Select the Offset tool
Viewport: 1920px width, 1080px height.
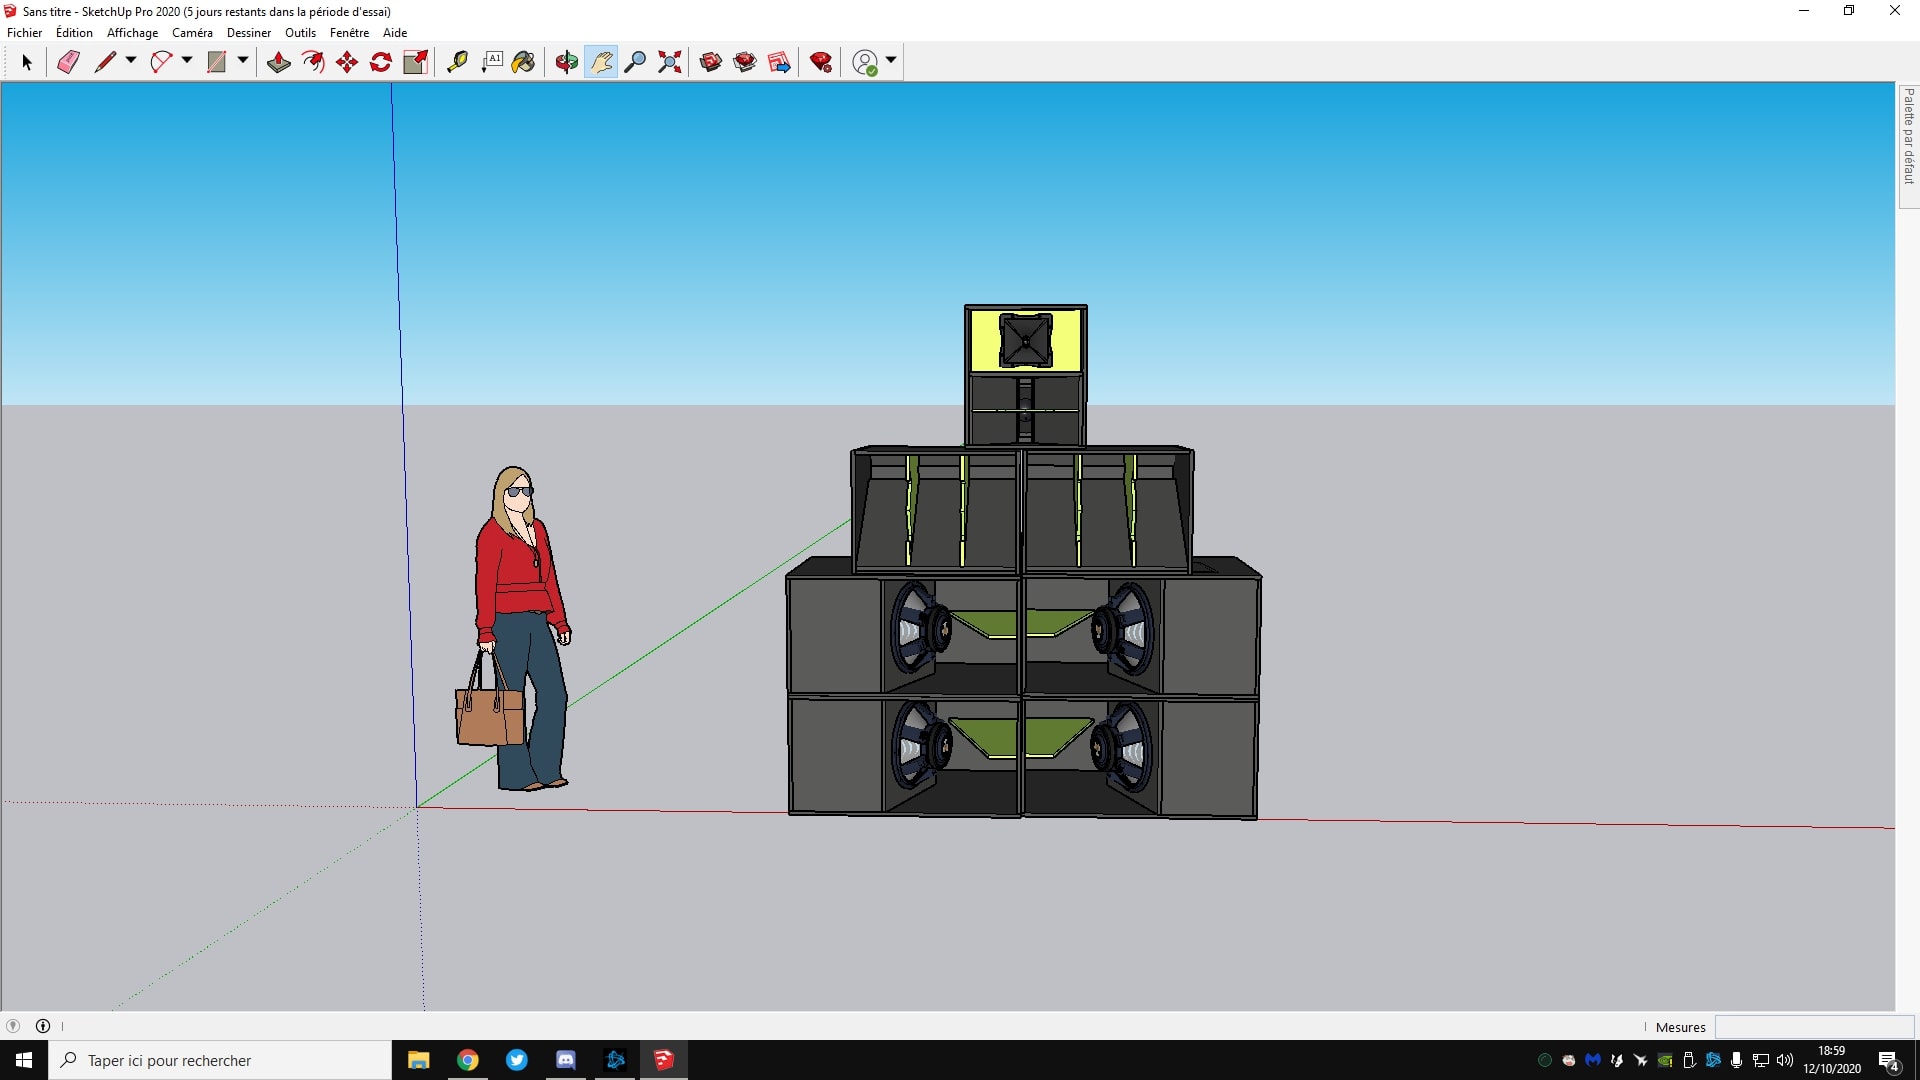(313, 62)
